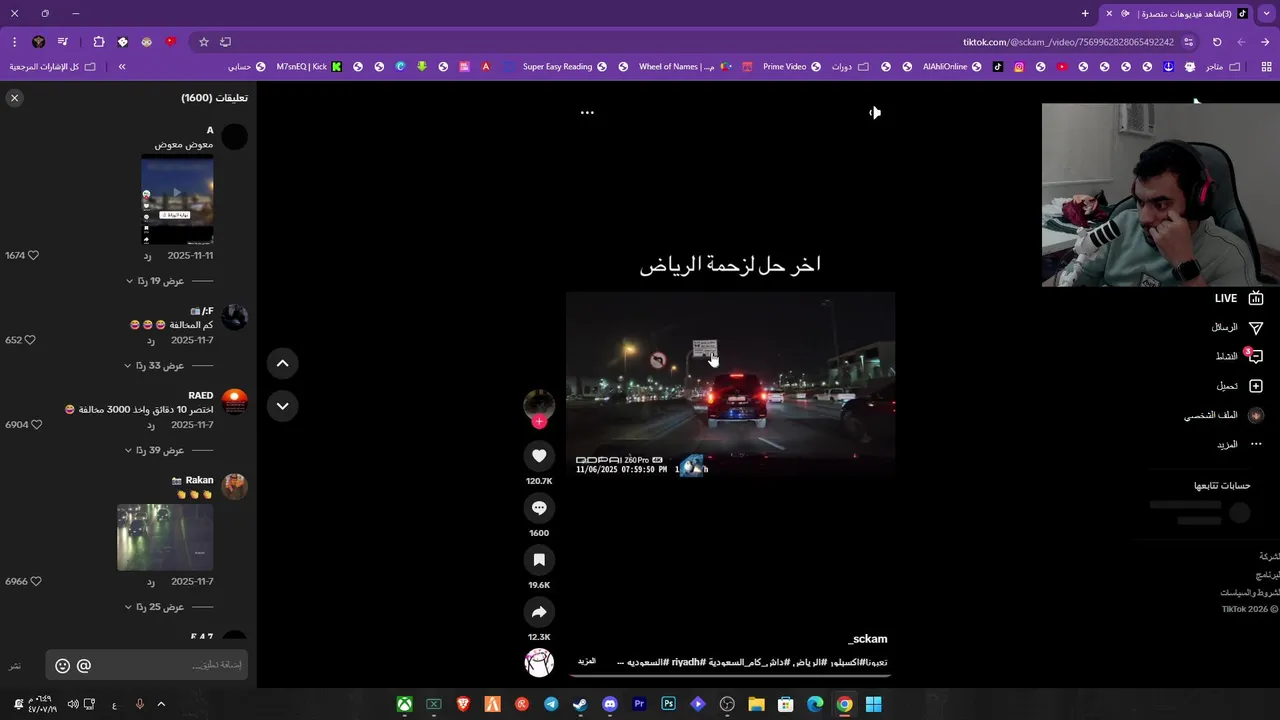1280x720 pixels.
Task: Open Messages (الرسائل) in the sidebar
Action: pos(1238,328)
